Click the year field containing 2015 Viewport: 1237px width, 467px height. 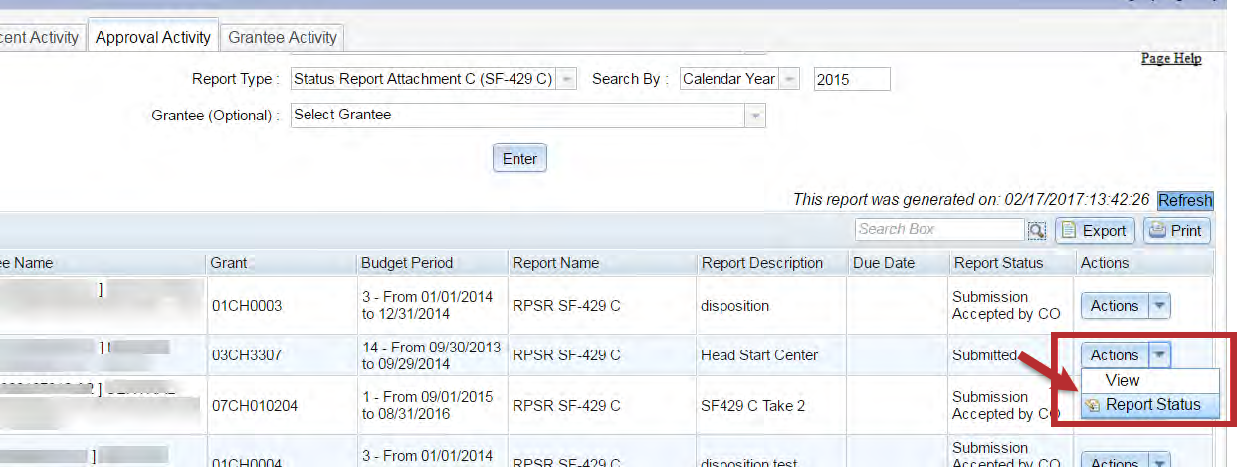click(x=851, y=80)
